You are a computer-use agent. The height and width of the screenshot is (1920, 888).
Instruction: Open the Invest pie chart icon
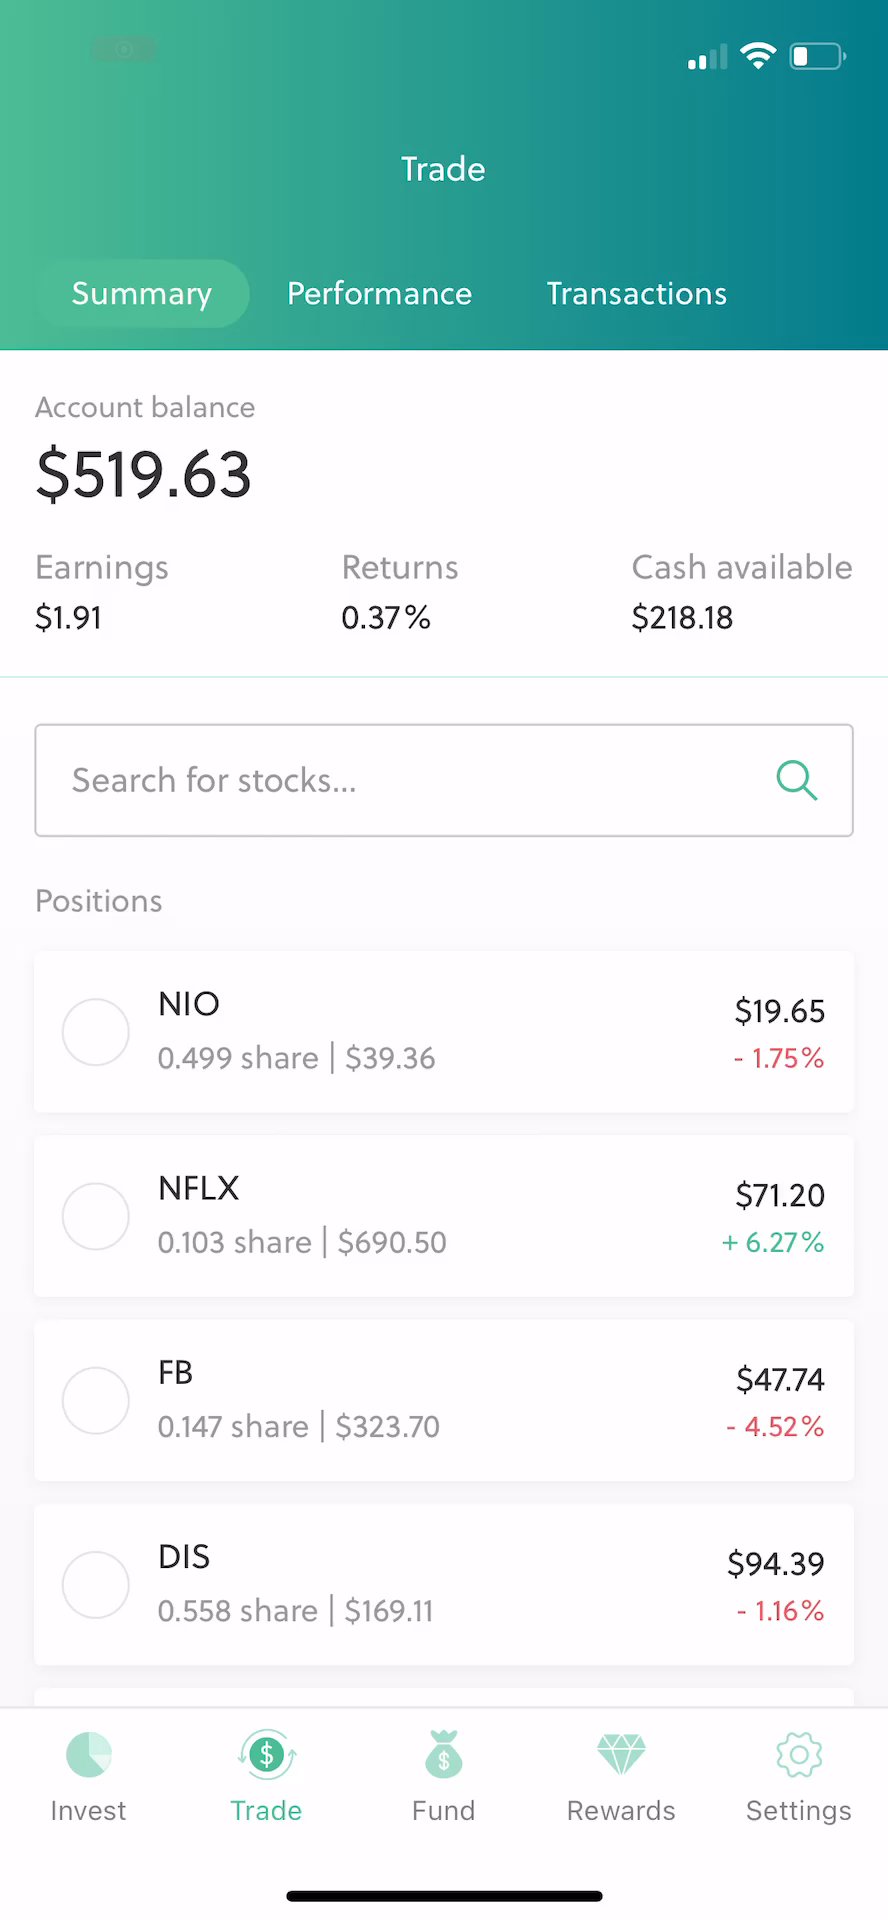[x=88, y=1755]
